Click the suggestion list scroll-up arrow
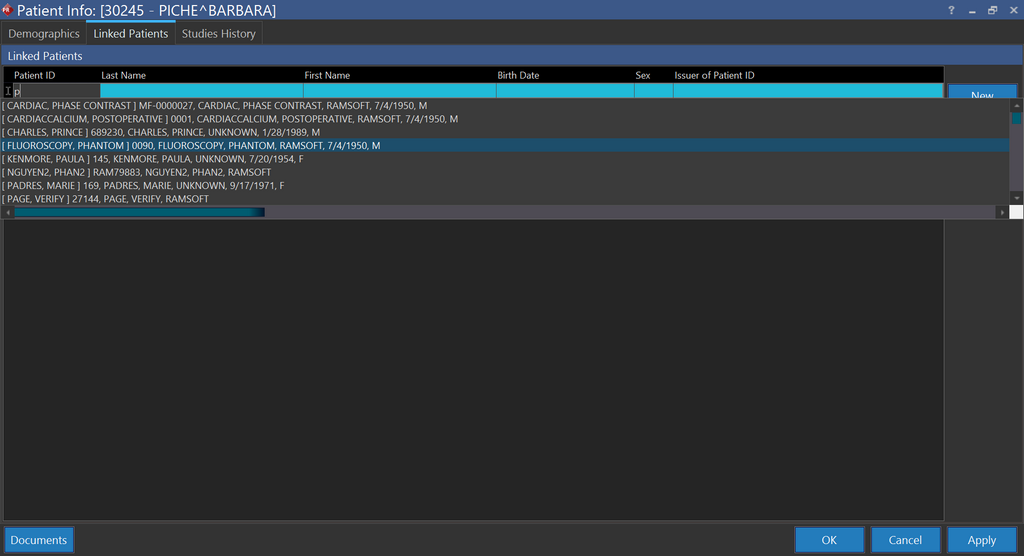The width and height of the screenshot is (1024, 556). point(1016,105)
